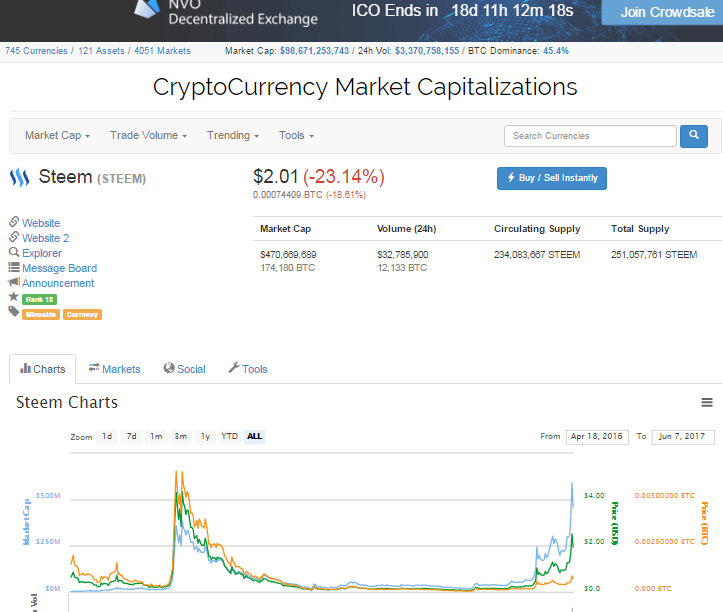Open the Tools tab below coin info
723x612 pixels.
tap(248, 369)
